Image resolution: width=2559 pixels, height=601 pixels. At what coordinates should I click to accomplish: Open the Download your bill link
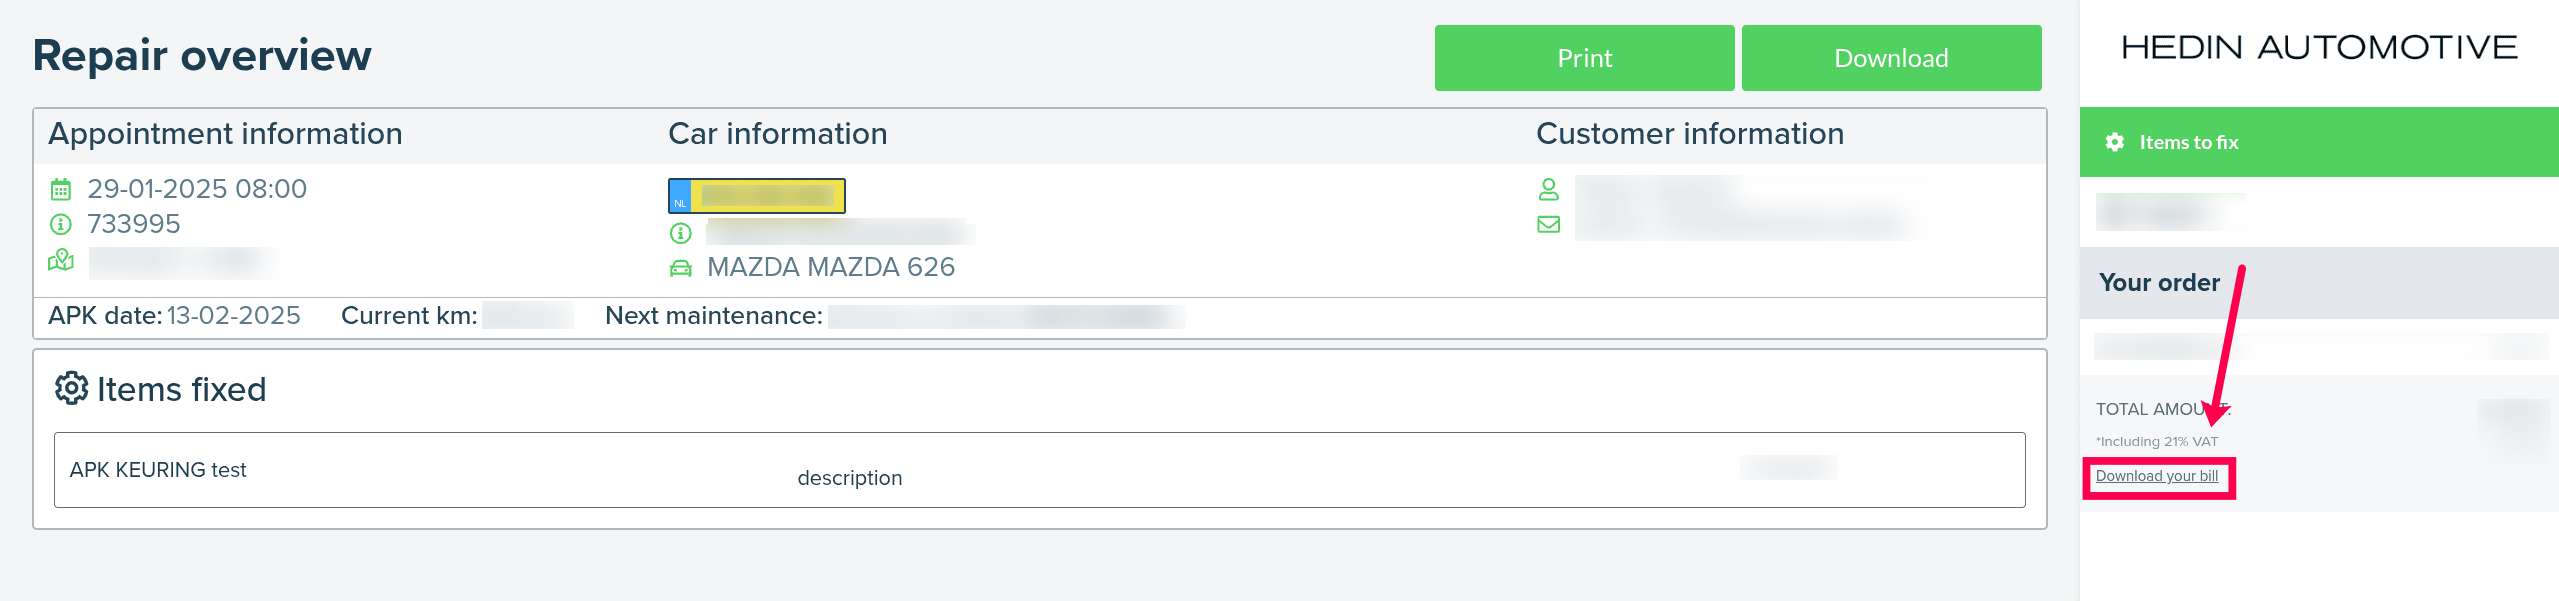[2157, 476]
